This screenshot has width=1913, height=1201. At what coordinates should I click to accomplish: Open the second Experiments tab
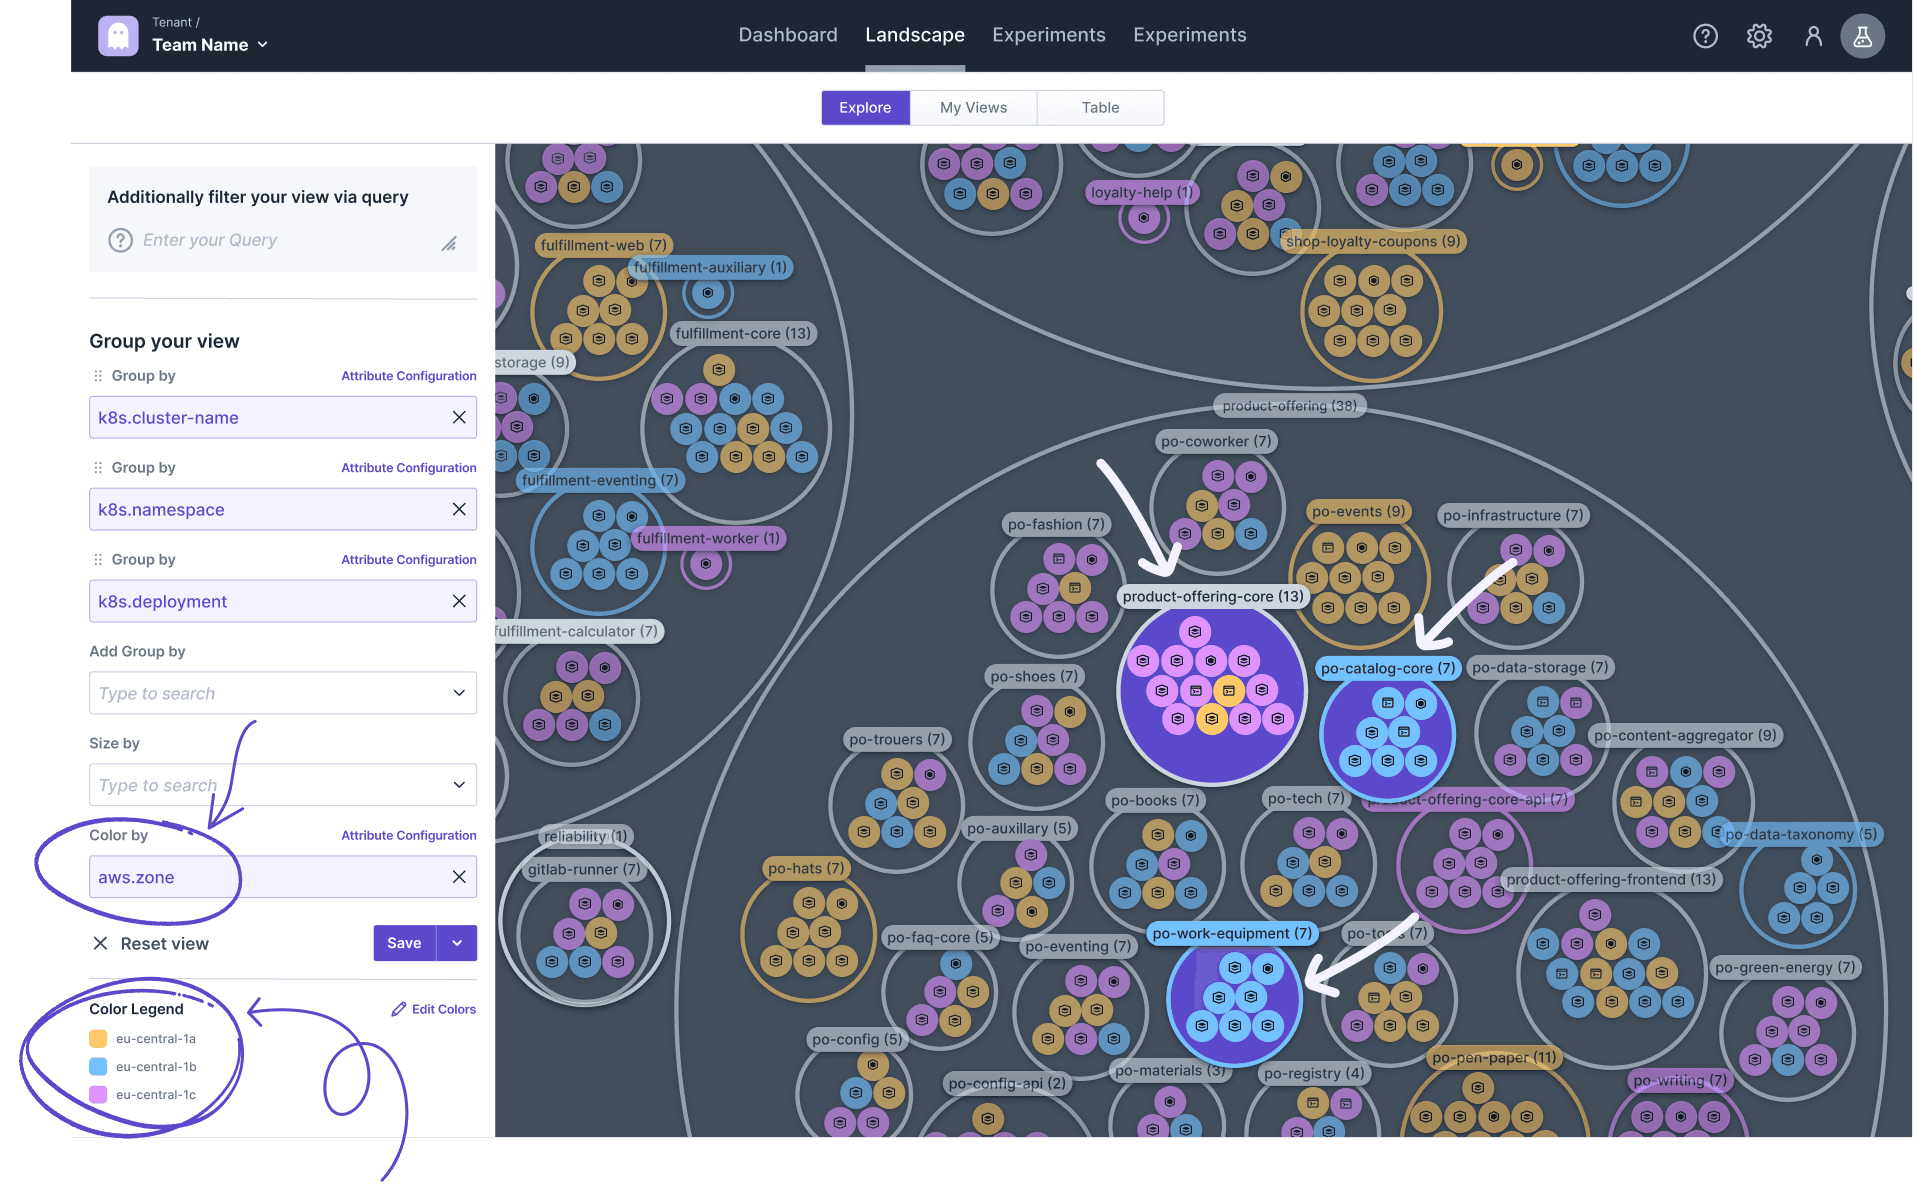click(x=1190, y=35)
